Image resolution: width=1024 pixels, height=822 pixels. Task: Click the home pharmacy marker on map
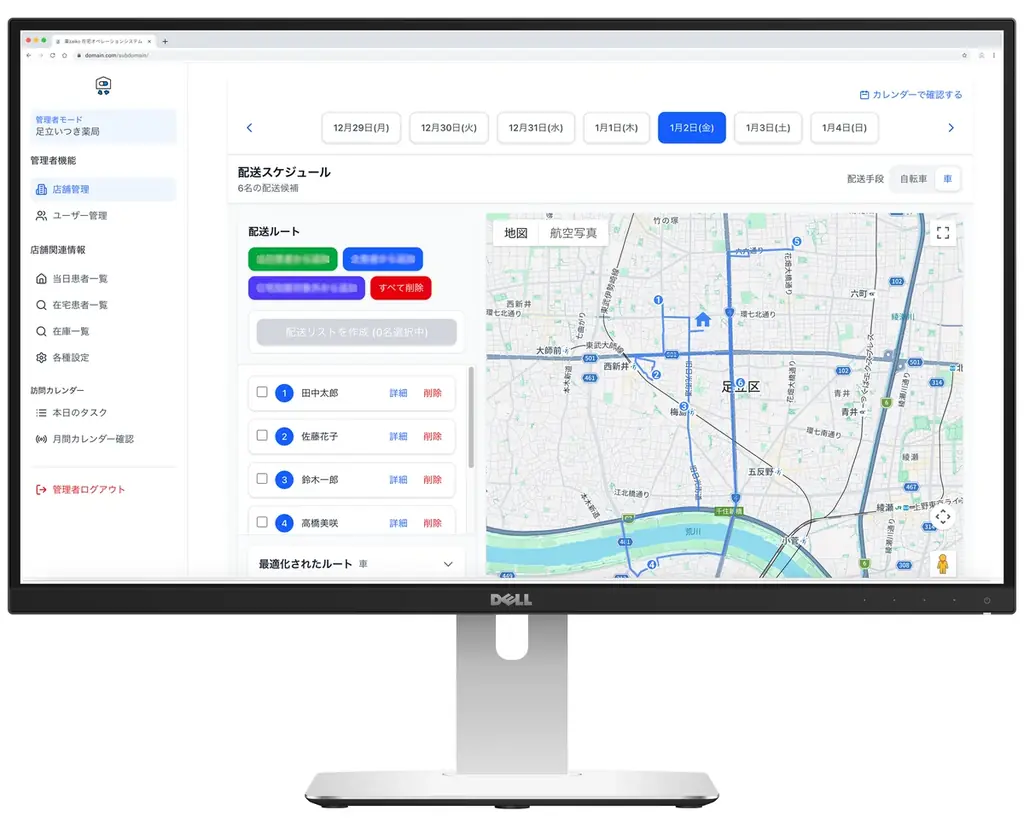point(702,319)
